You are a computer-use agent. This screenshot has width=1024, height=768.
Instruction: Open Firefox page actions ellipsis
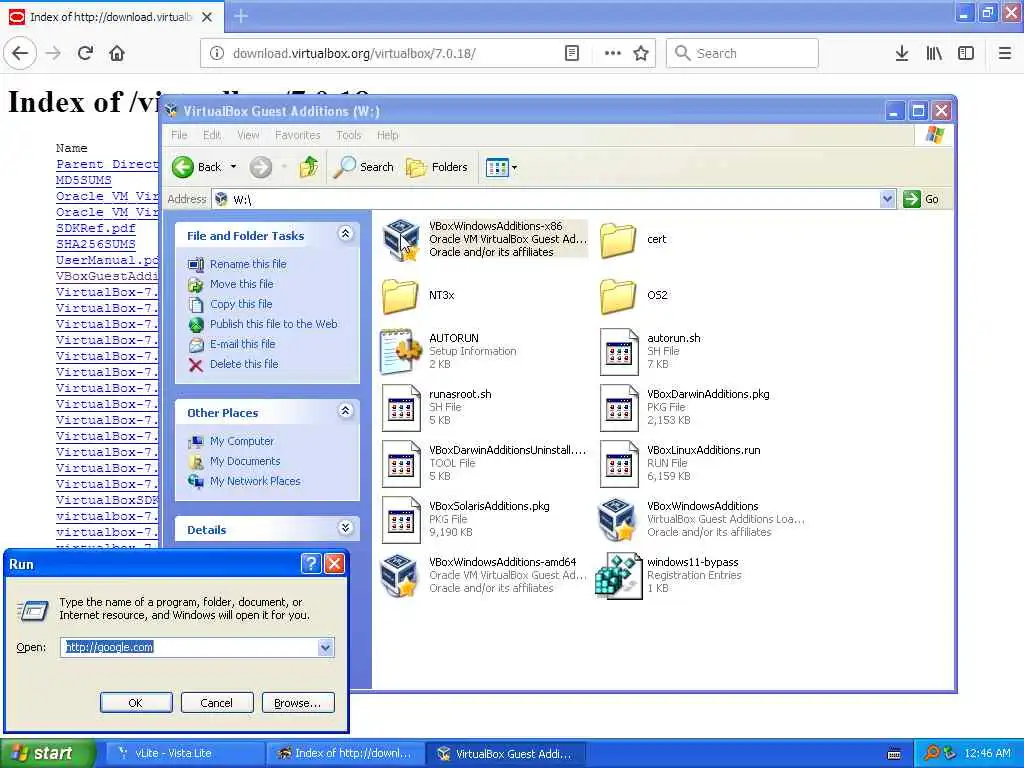click(x=613, y=53)
